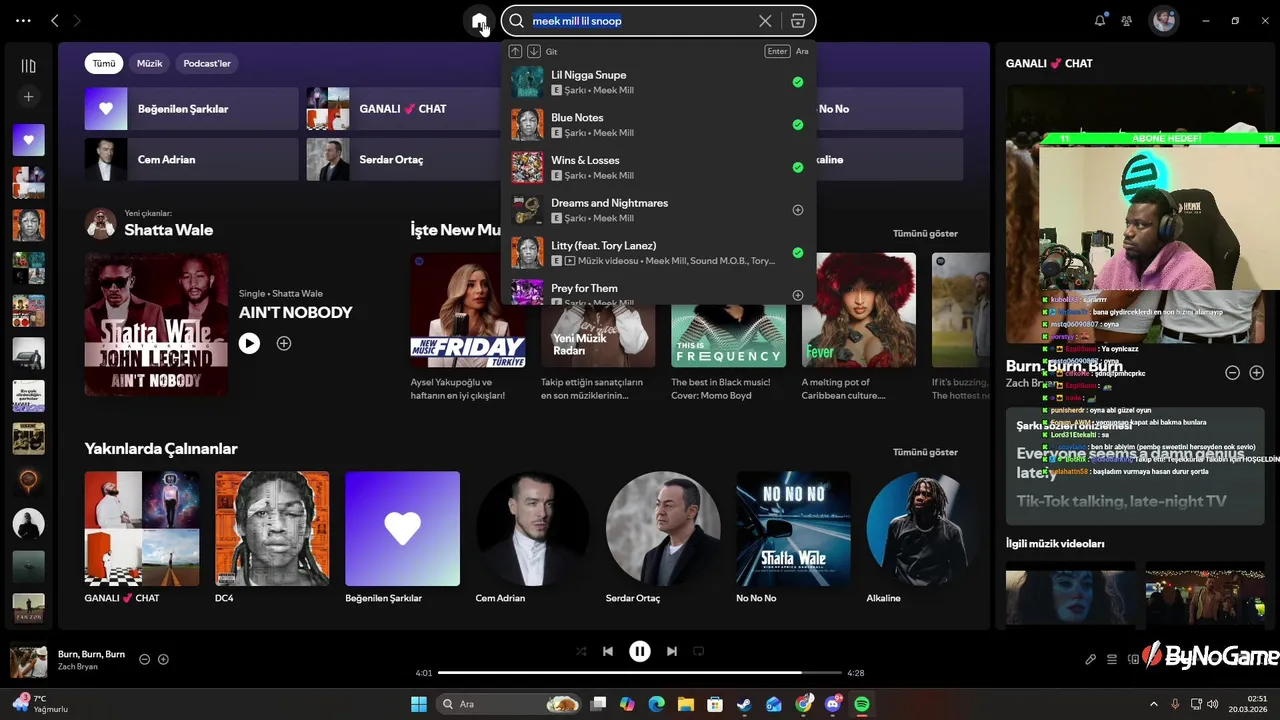Open New Music Friday Türkiye playlist
The height and width of the screenshot is (720, 1280).
point(468,310)
